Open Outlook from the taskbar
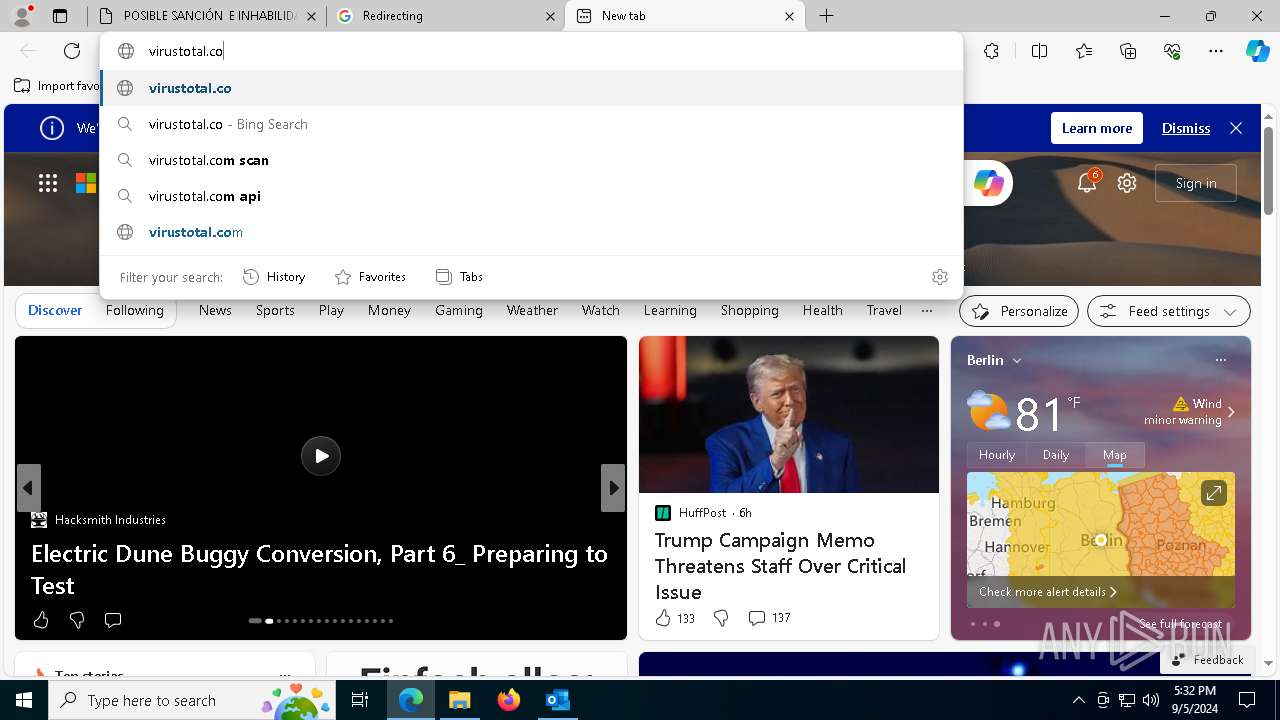Image resolution: width=1280 pixels, height=720 pixels. click(x=557, y=700)
